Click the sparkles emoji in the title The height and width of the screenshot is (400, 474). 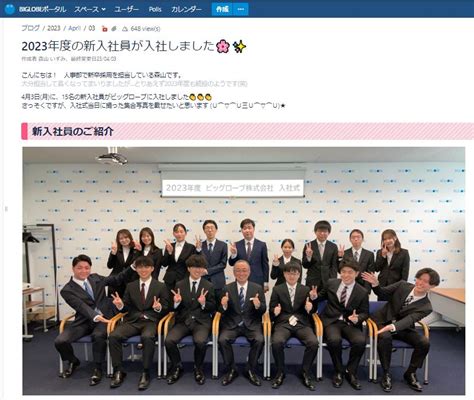pyautogui.click(x=239, y=46)
